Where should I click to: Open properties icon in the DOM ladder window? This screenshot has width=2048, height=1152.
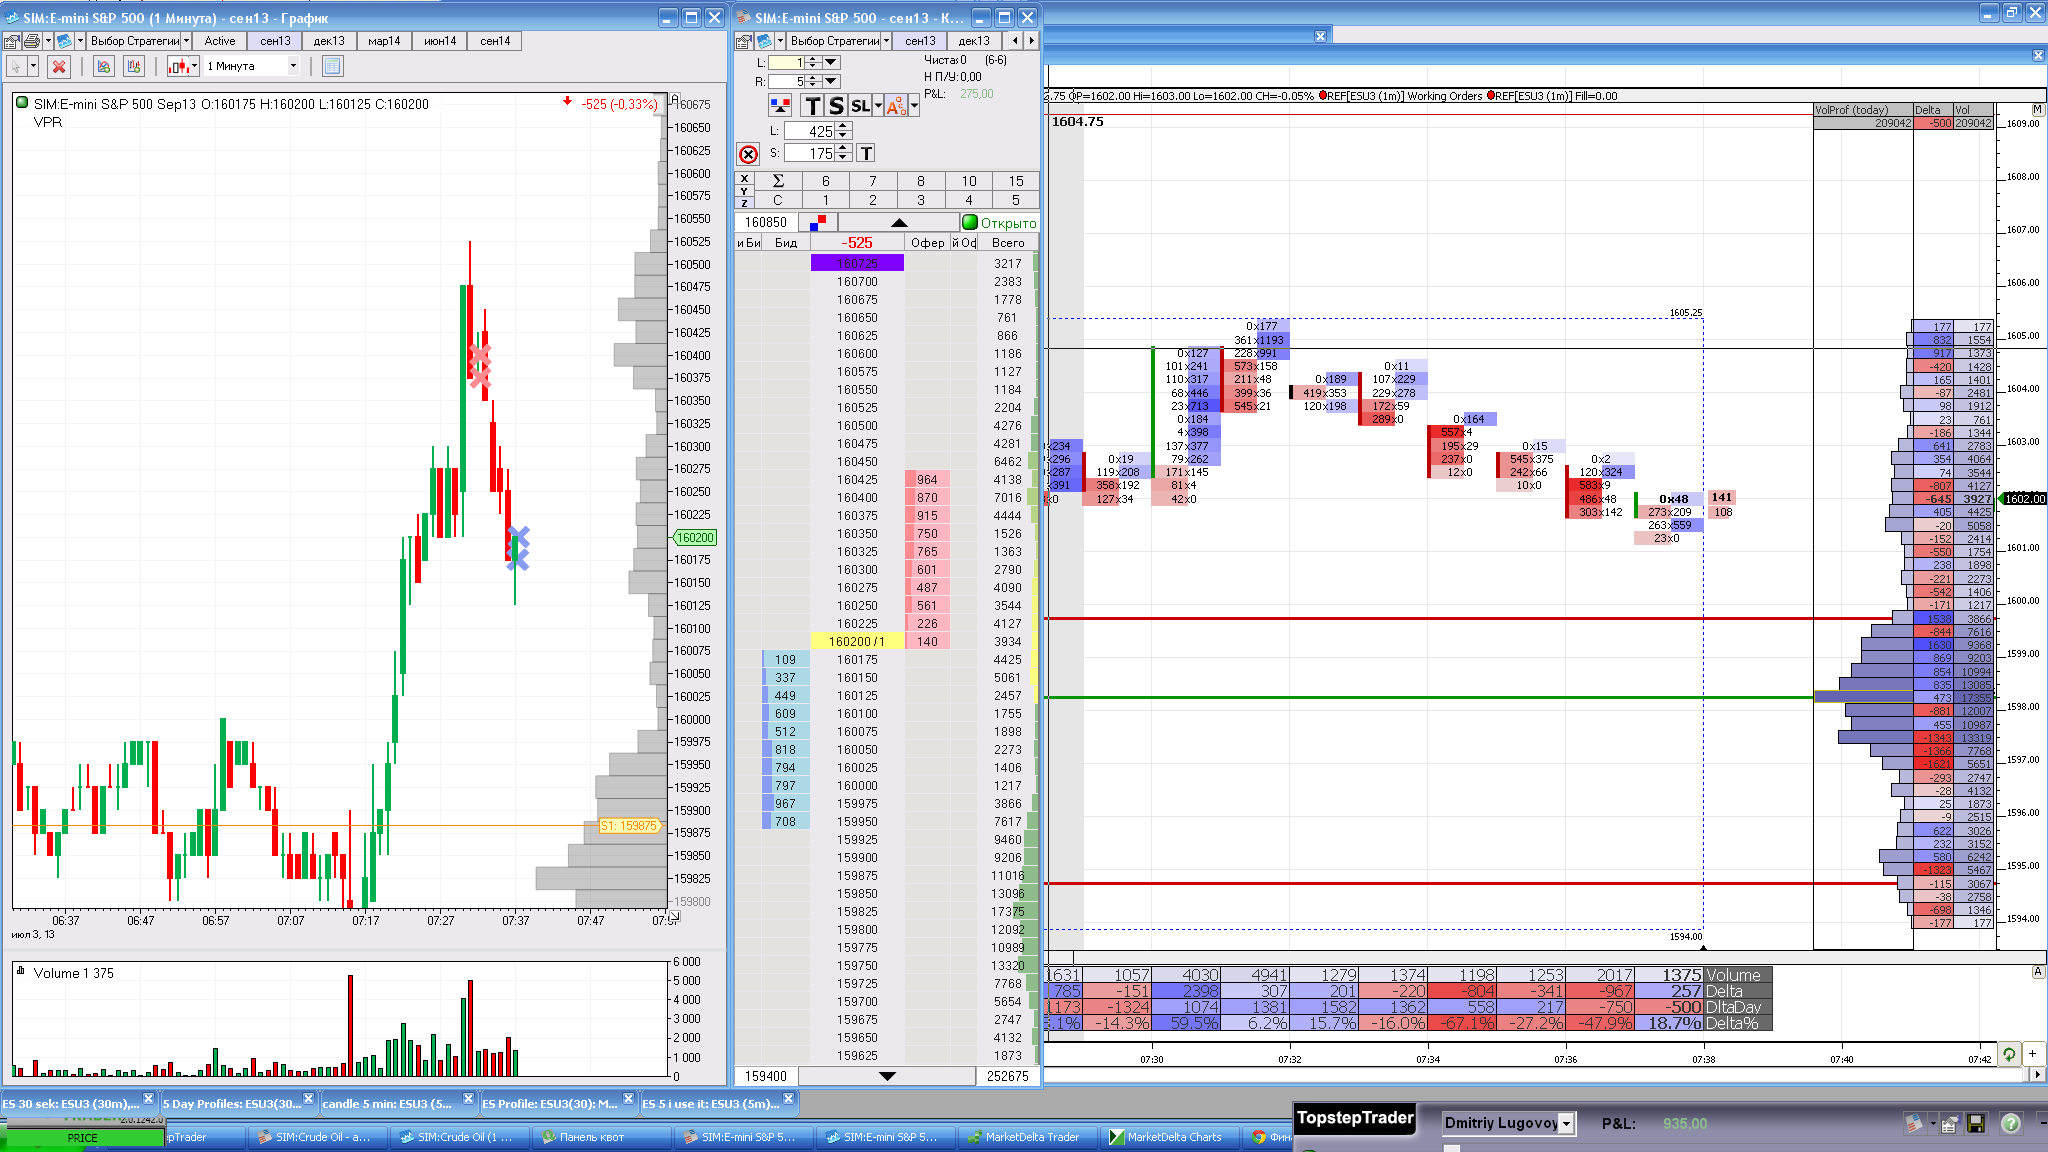click(743, 41)
